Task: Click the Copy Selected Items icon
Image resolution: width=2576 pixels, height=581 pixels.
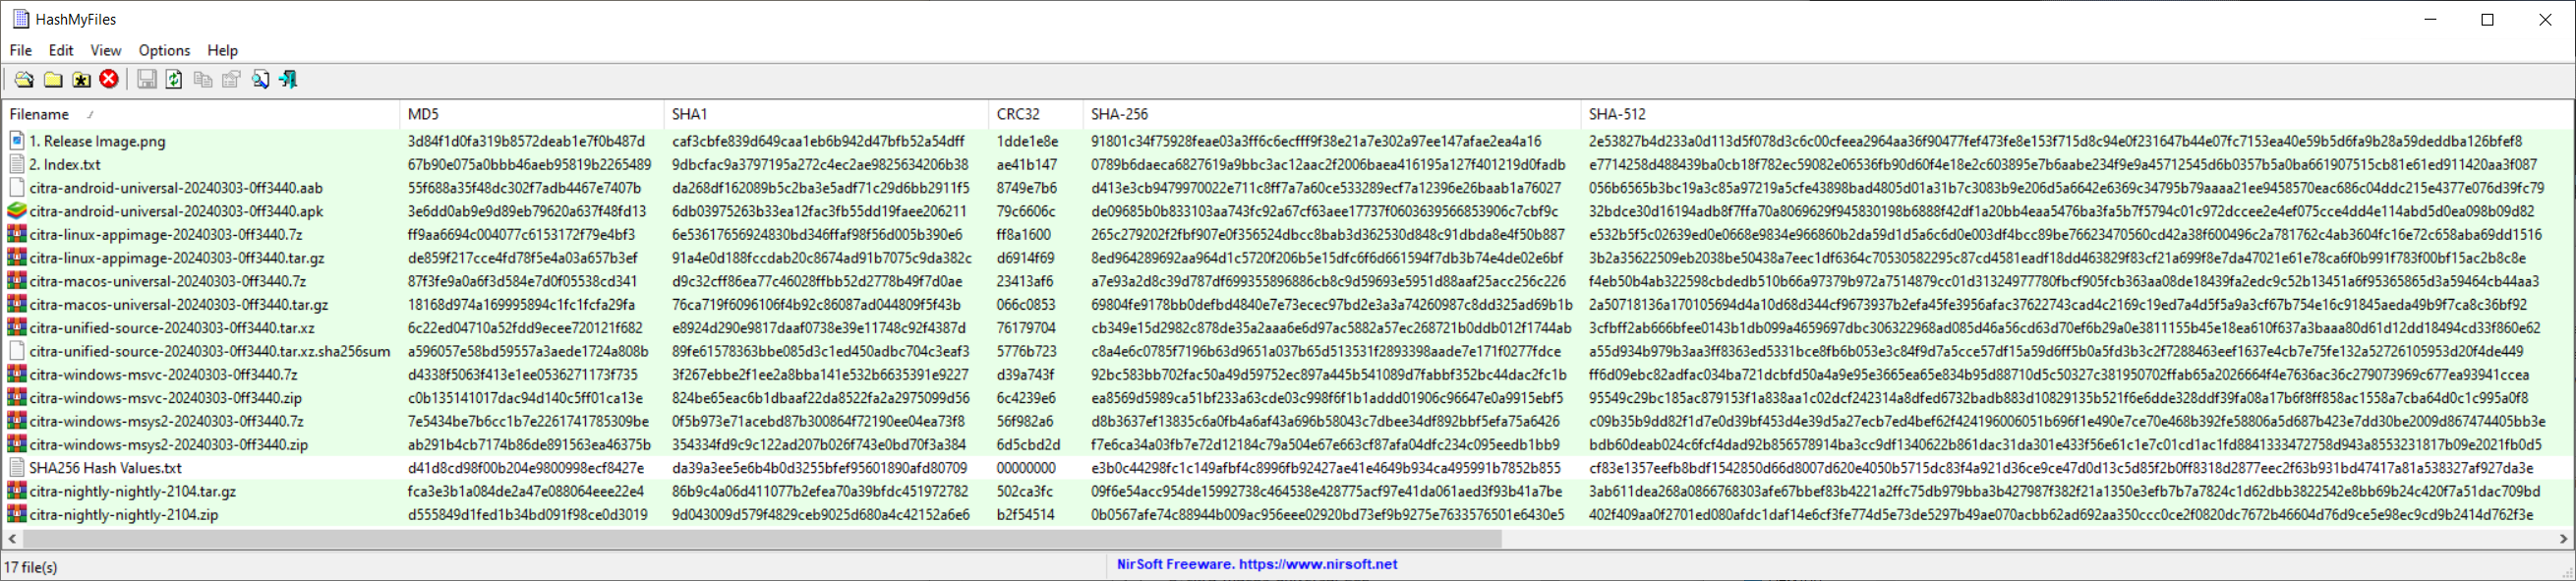Action: click(x=203, y=79)
